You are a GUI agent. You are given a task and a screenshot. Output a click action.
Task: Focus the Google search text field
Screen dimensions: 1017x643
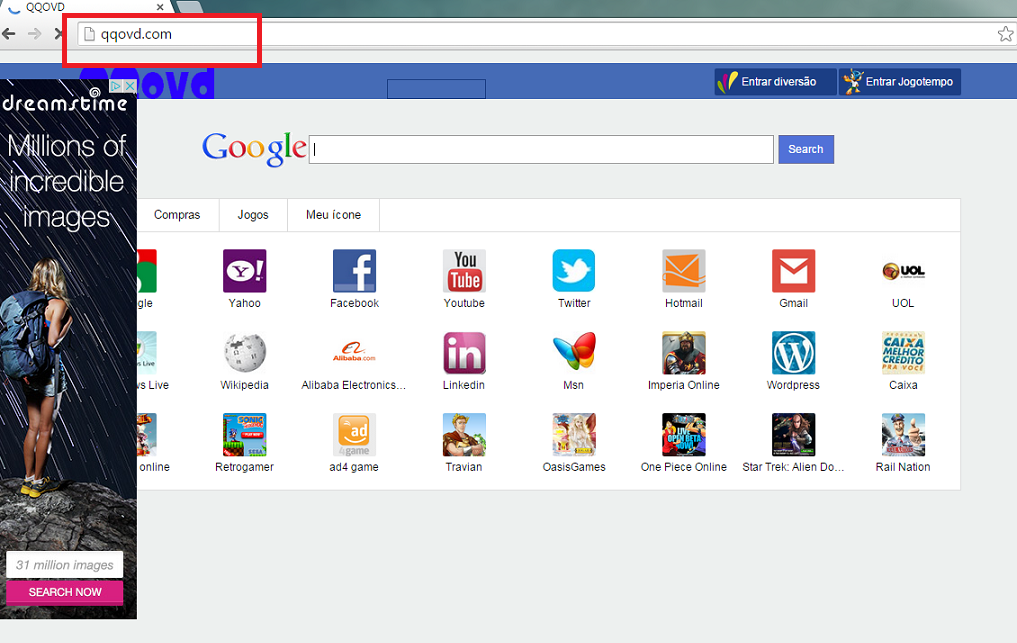(541, 150)
